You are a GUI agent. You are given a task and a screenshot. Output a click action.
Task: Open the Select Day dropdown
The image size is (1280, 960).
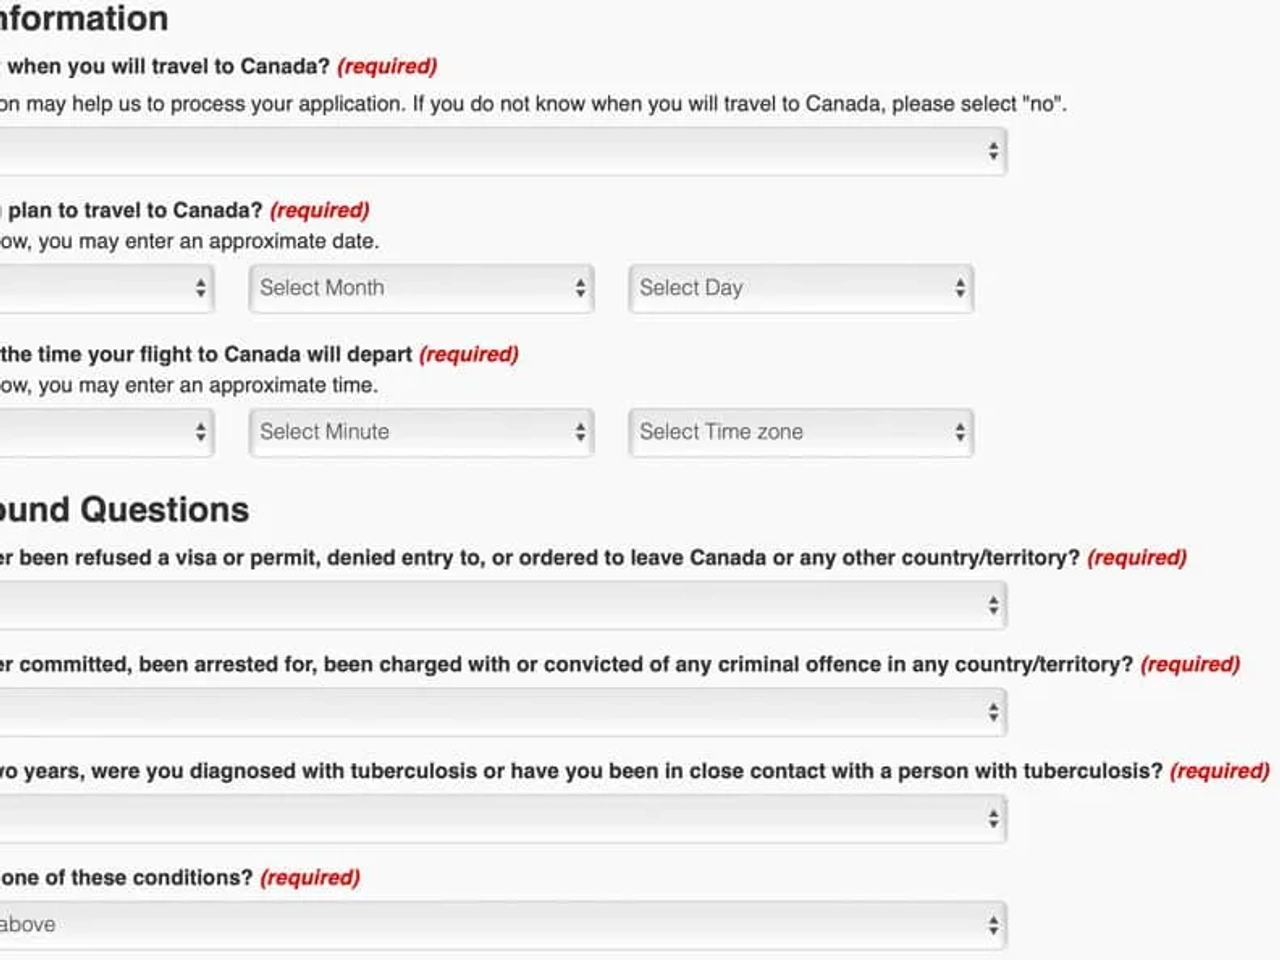(801, 288)
